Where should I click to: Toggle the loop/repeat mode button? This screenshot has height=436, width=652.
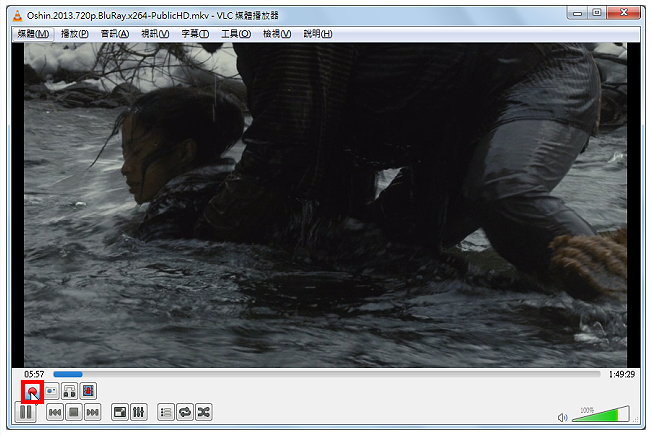185,412
